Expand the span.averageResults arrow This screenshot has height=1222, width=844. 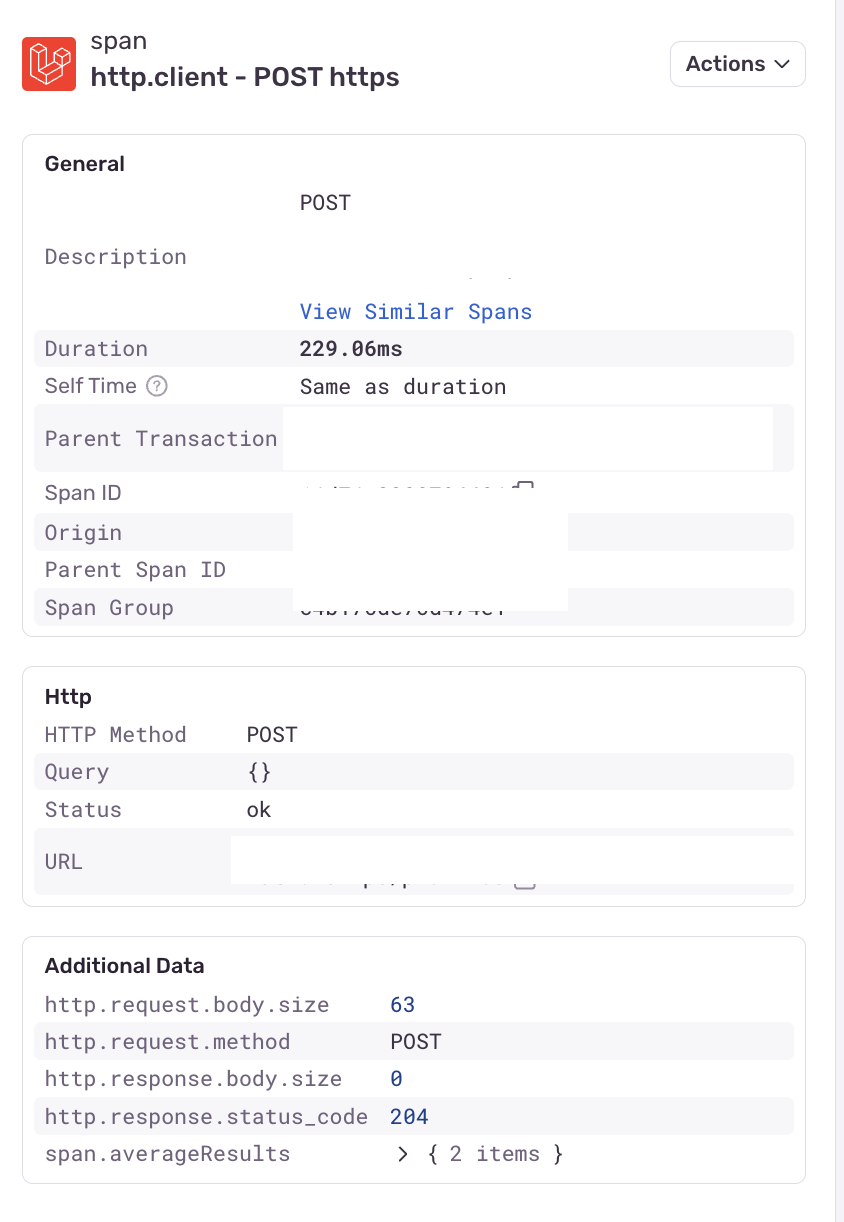(403, 1154)
